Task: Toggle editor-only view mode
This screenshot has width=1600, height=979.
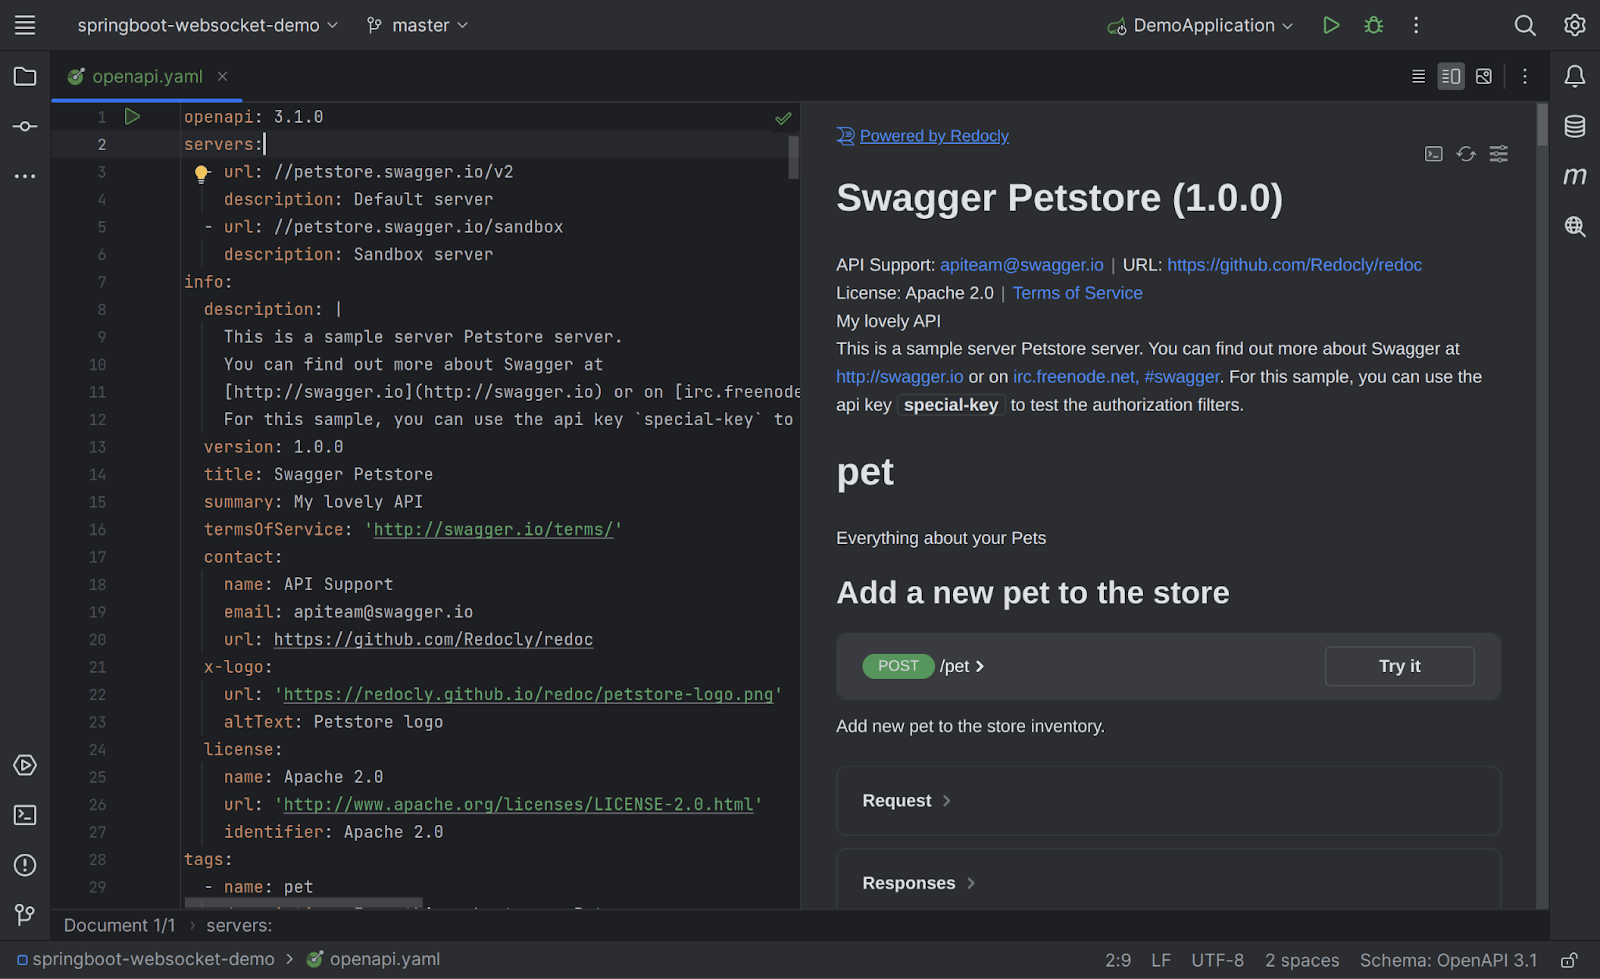Action: click(x=1417, y=76)
